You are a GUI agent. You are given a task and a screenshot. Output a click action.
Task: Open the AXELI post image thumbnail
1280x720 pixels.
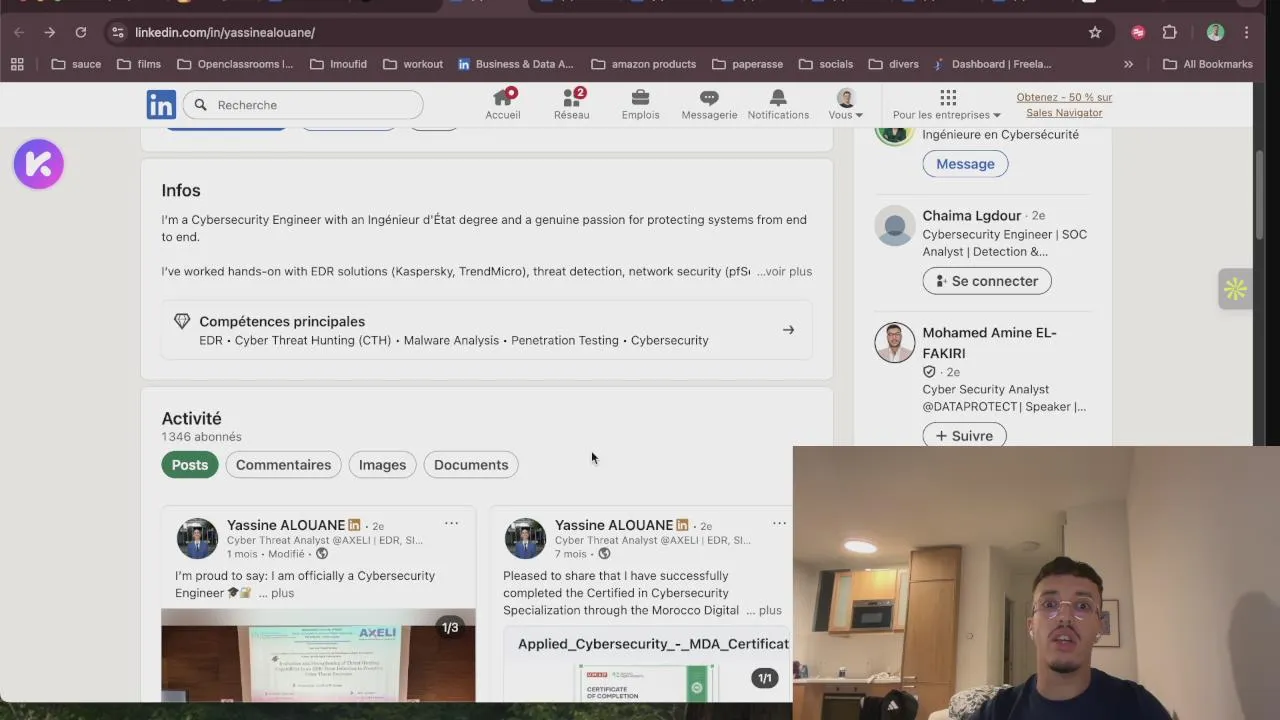(x=318, y=655)
